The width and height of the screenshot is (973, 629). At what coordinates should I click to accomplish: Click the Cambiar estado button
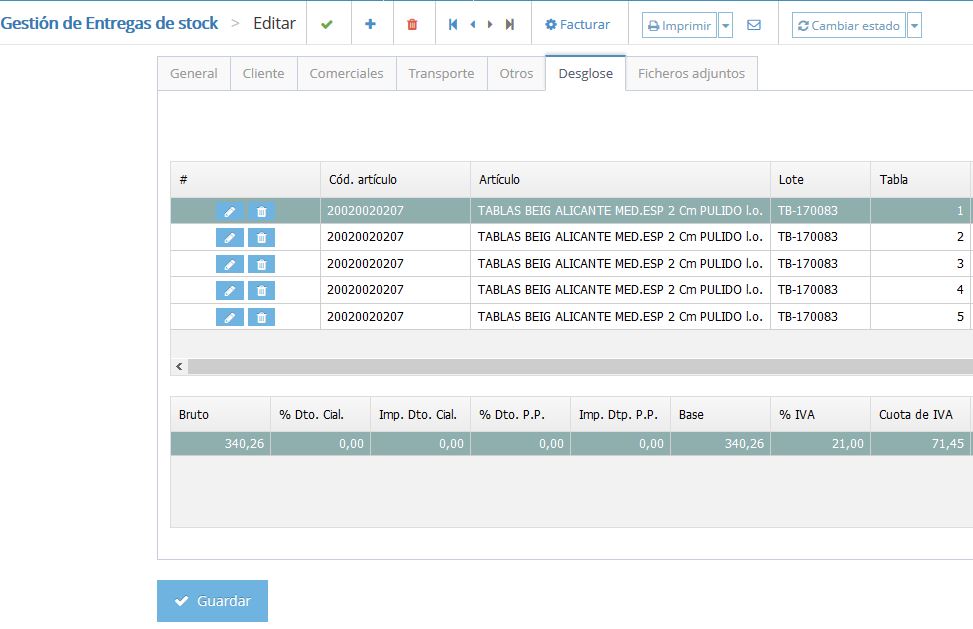click(848, 25)
